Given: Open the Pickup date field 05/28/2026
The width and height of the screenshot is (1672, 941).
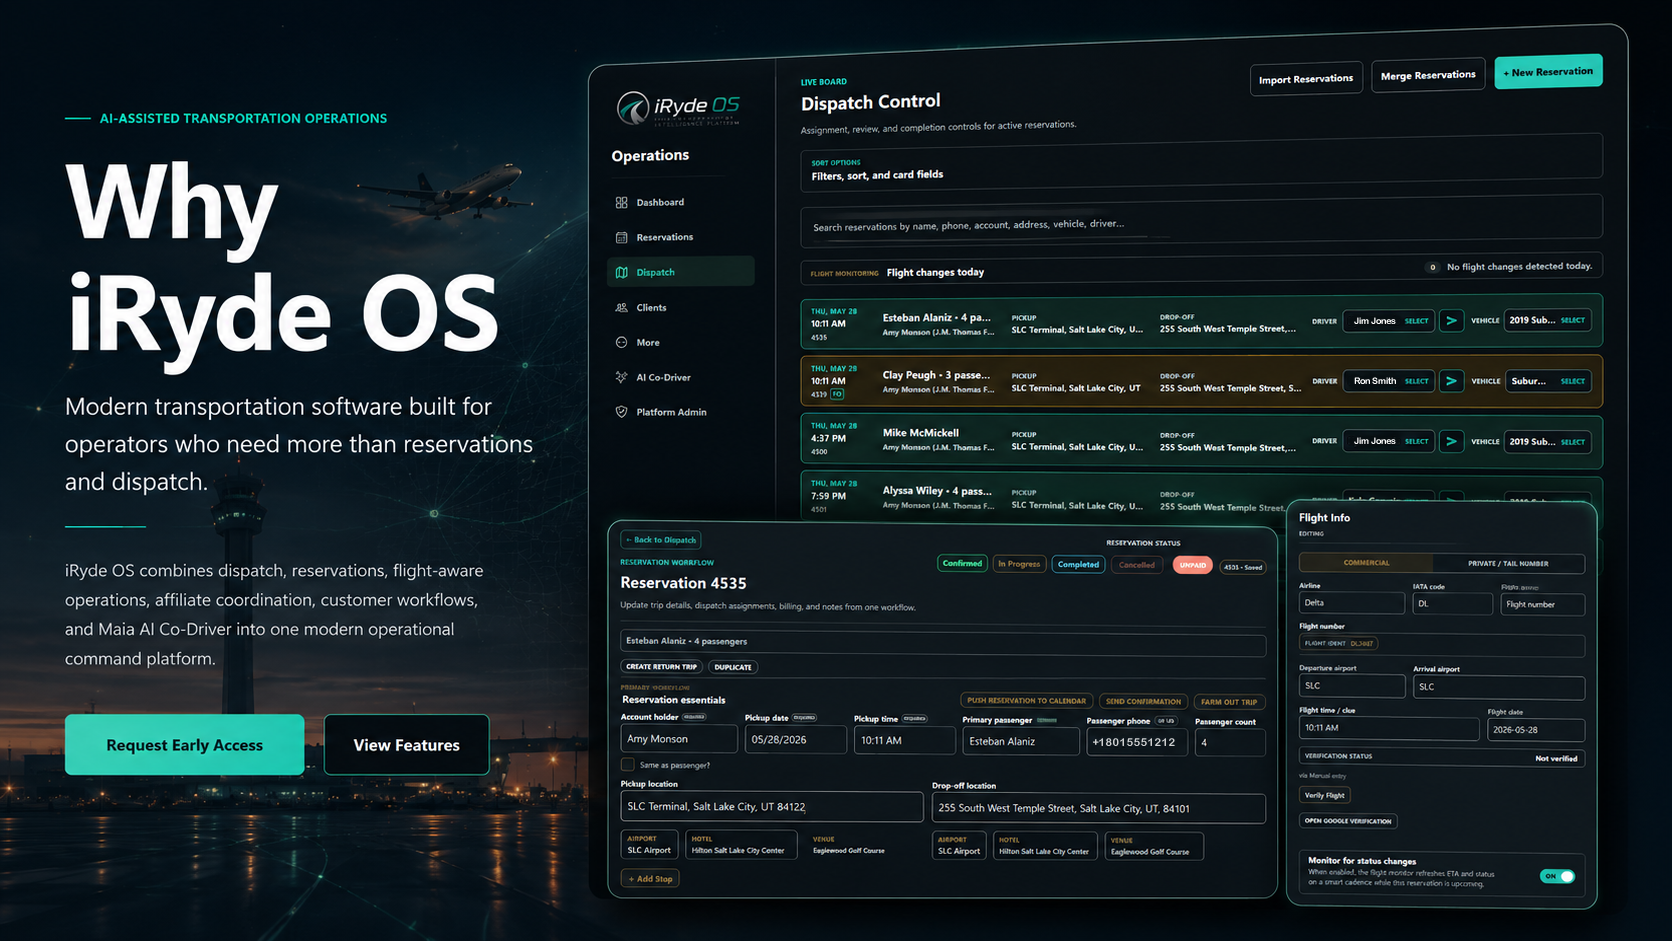Looking at the screenshot, I should tap(795, 740).
